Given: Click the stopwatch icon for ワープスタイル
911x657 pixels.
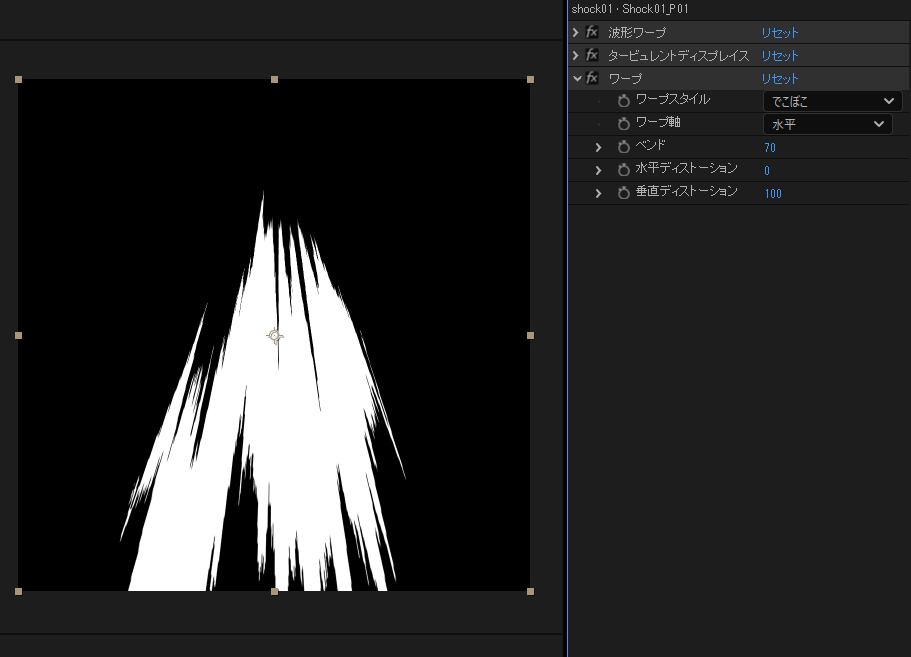Looking at the screenshot, I should coord(624,101).
